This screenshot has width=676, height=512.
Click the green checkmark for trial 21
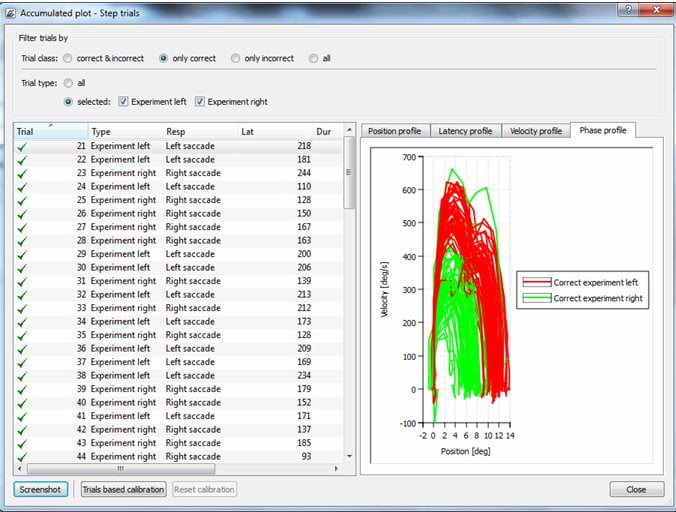tap(22, 147)
